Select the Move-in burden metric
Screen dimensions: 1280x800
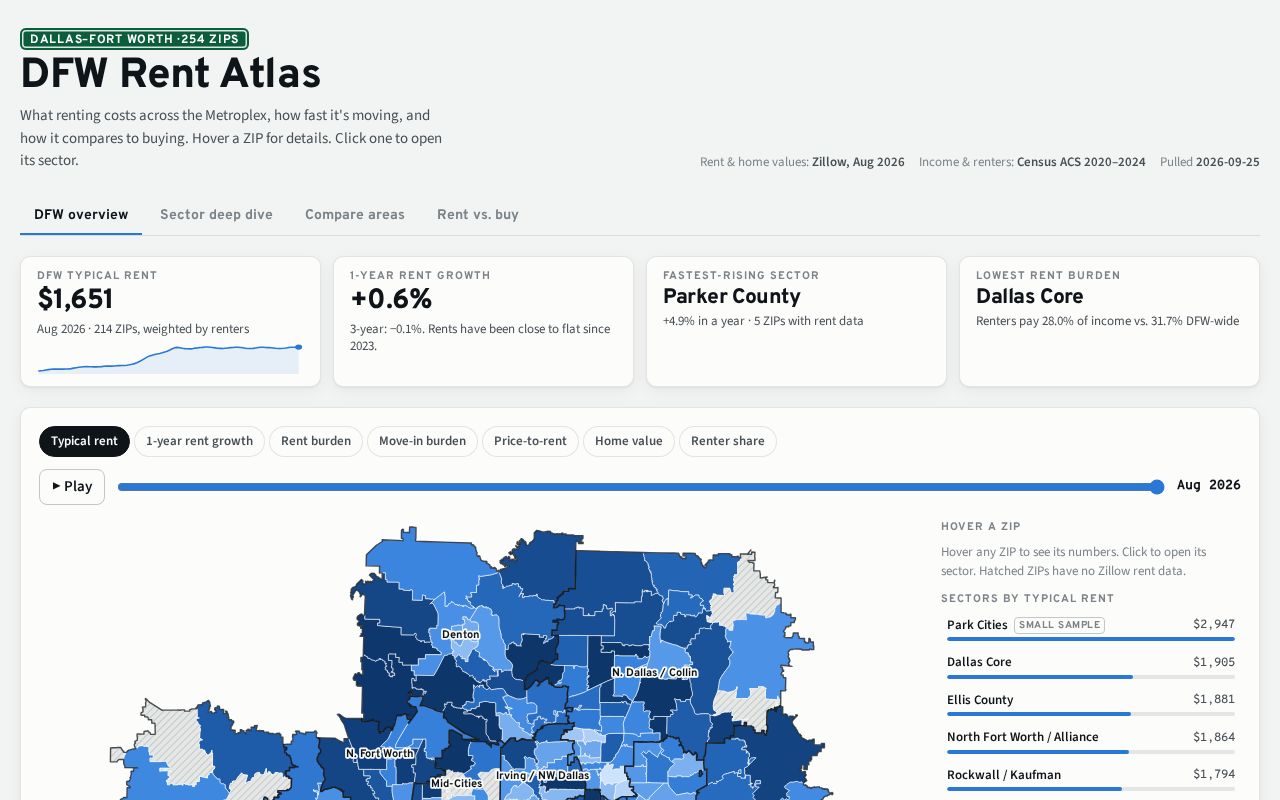click(422, 441)
